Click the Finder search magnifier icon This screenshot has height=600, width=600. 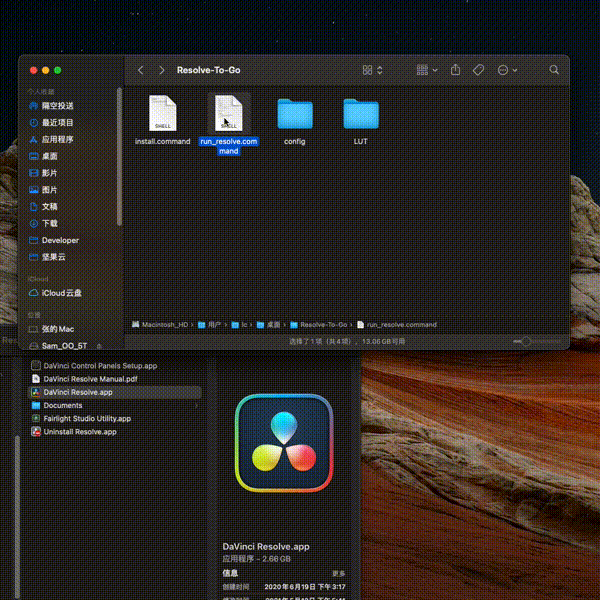point(554,70)
